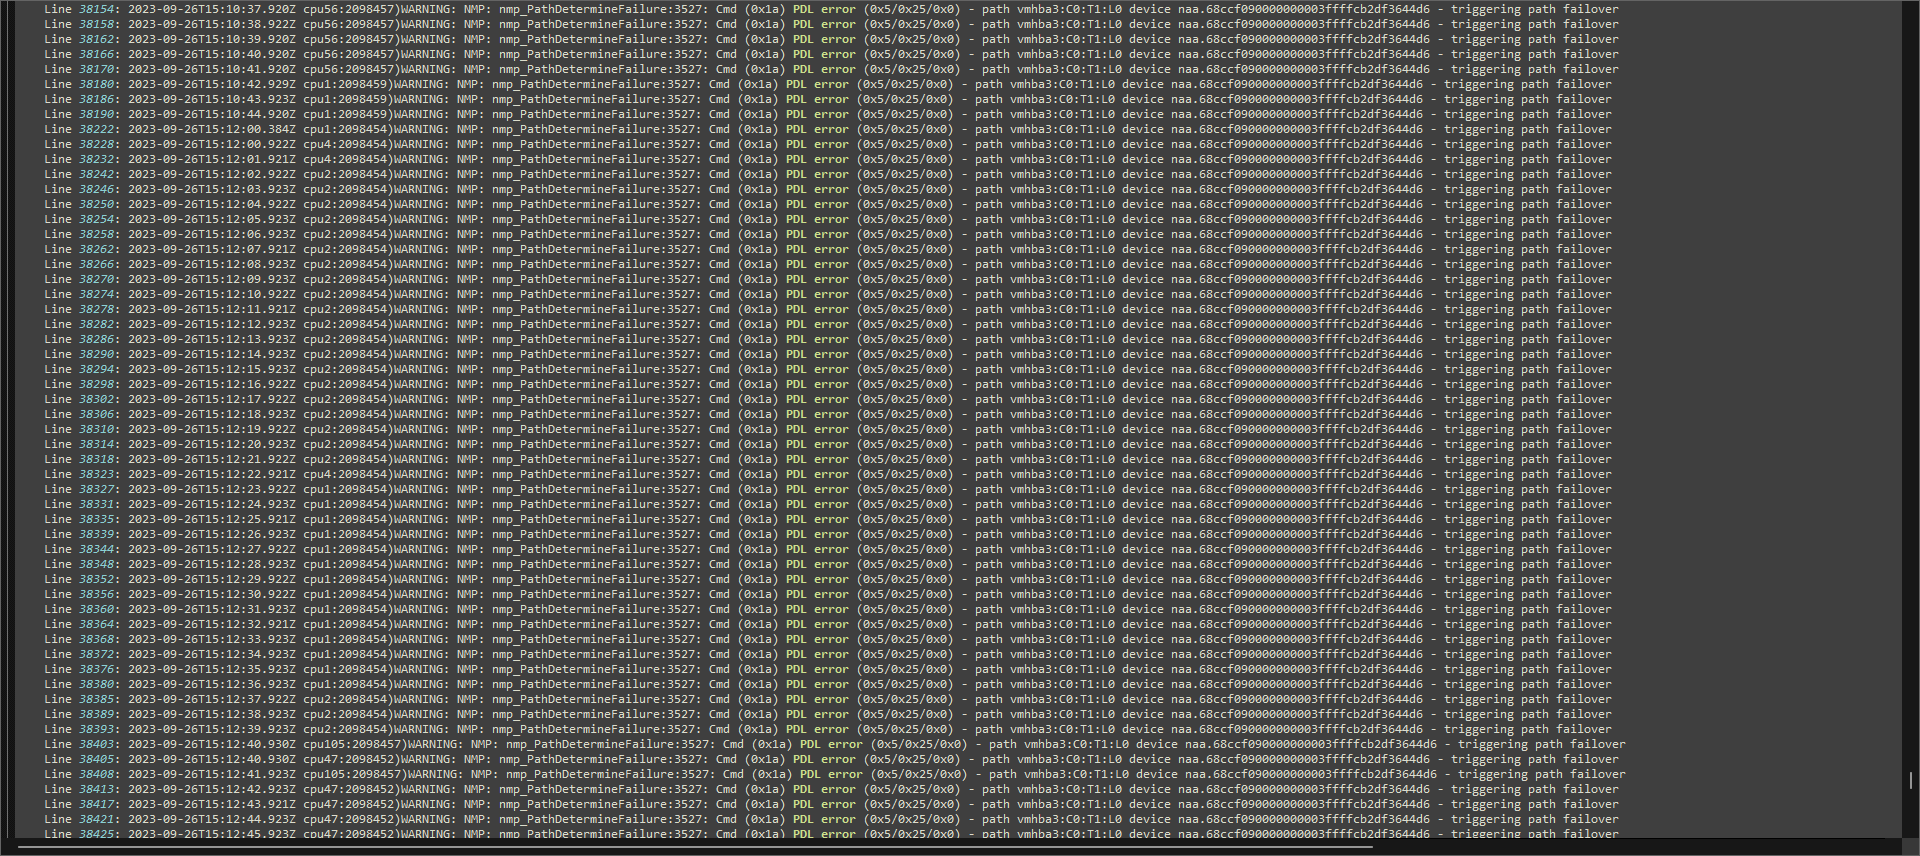Jump to result Line 38417
1920x856 pixels.
831,804
